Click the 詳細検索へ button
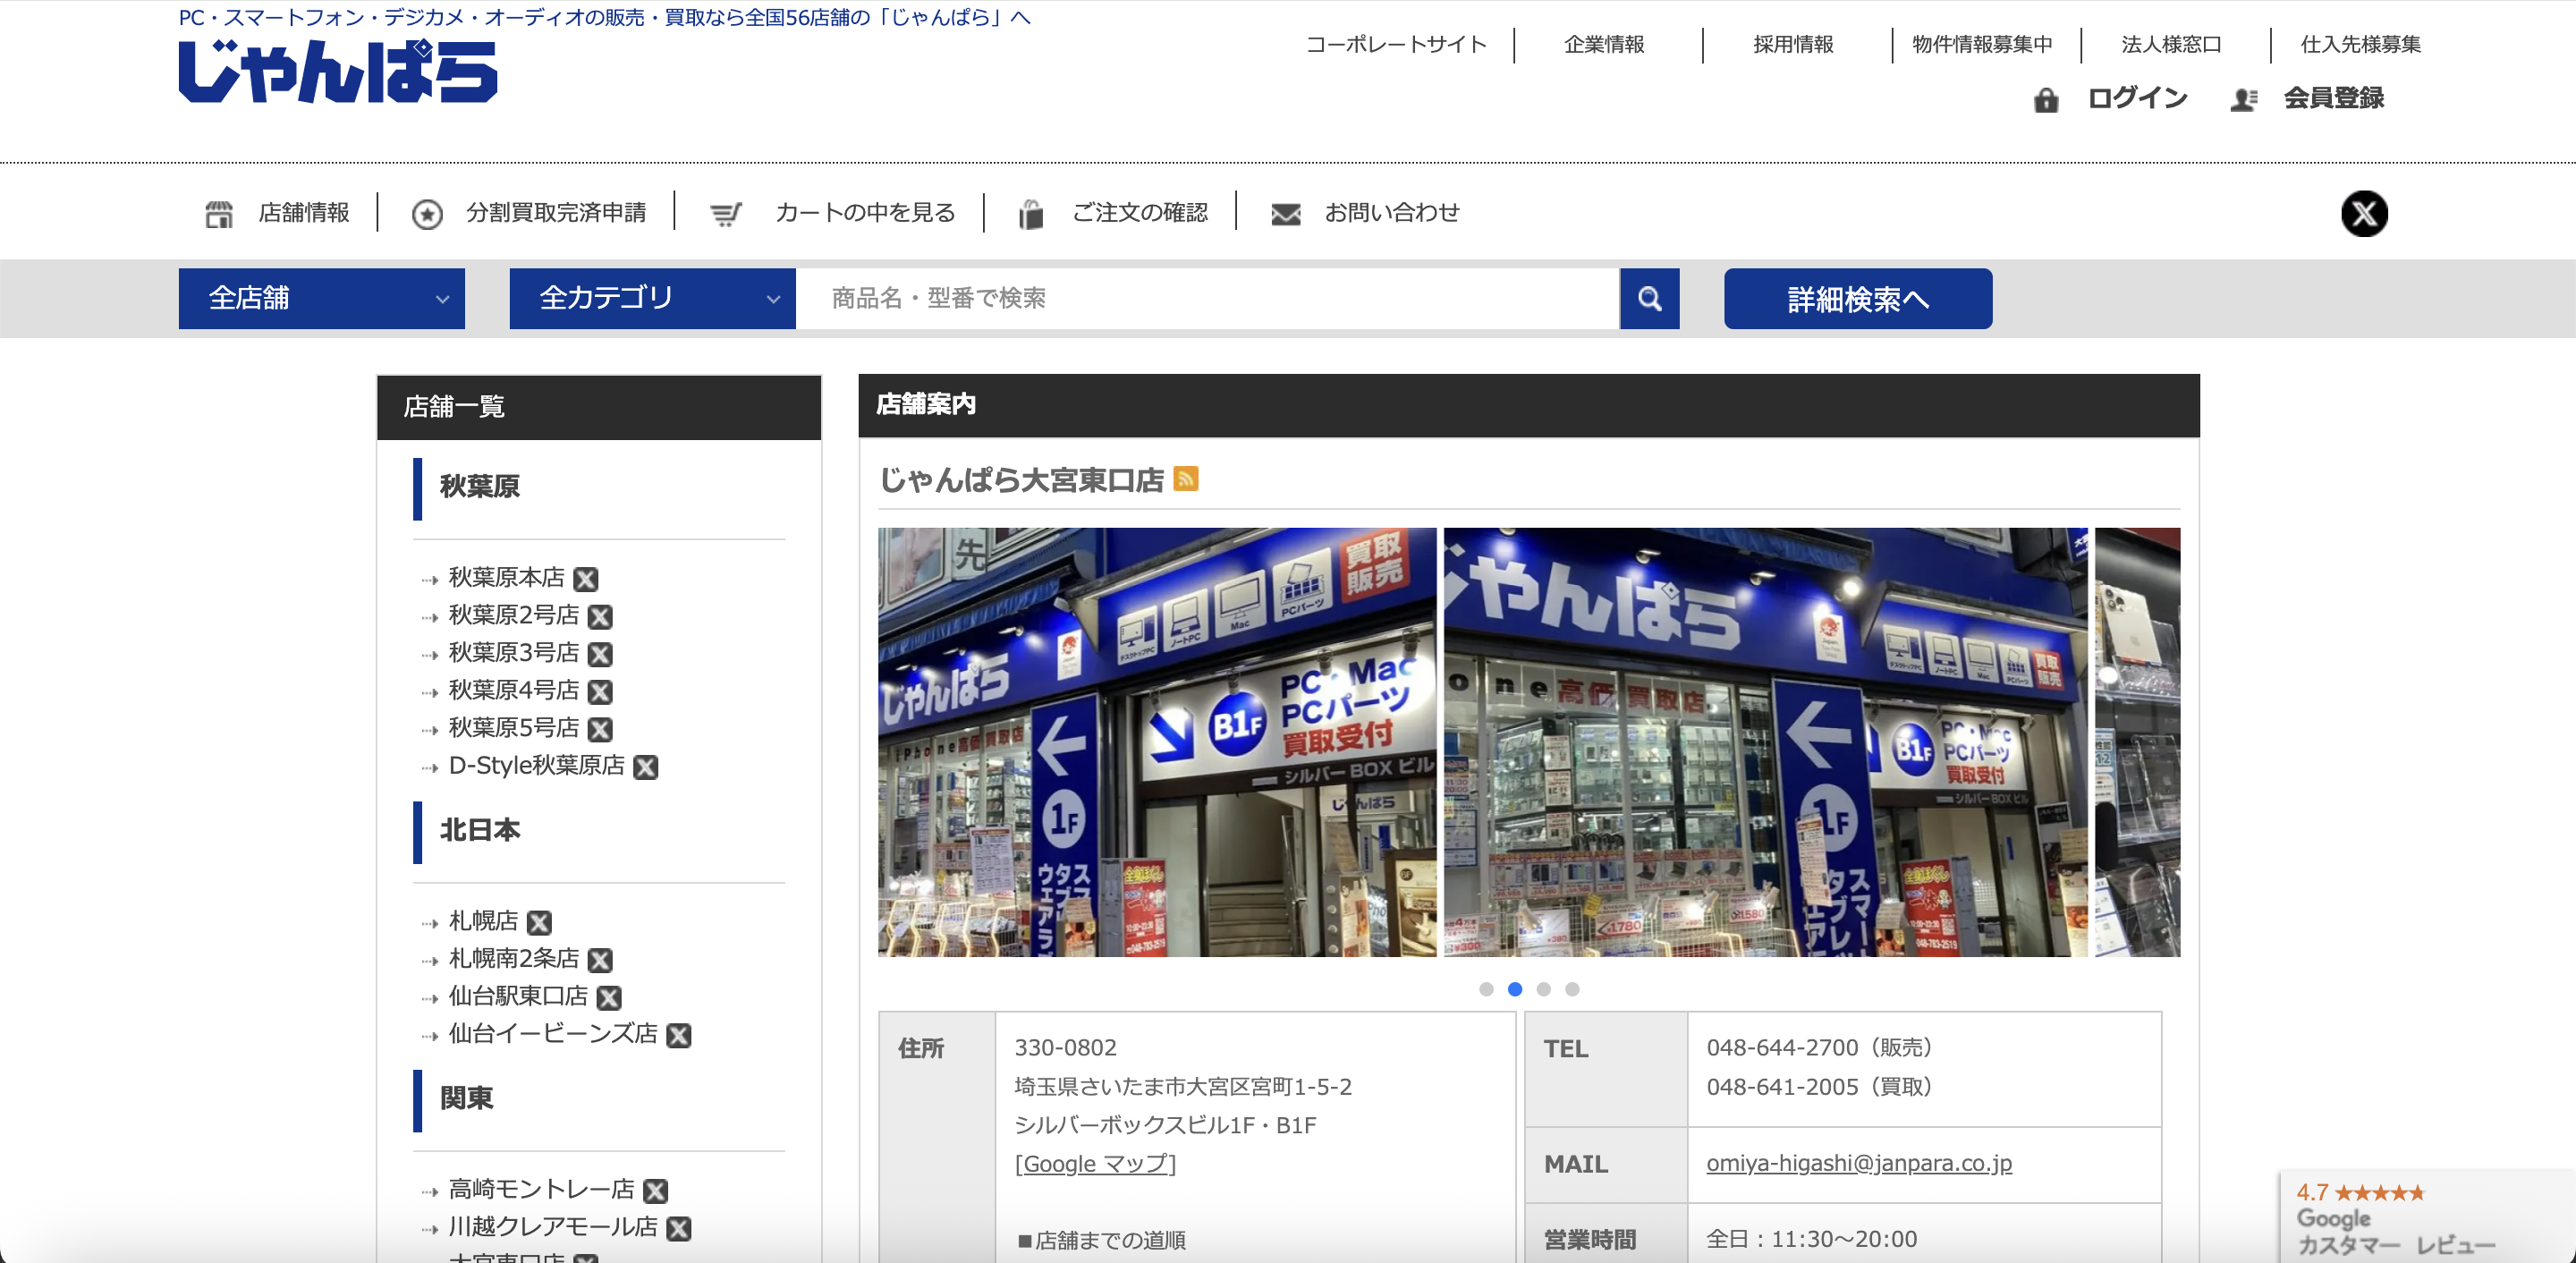This screenshot has width=2576, height=1263. [x=1858, y=298]
